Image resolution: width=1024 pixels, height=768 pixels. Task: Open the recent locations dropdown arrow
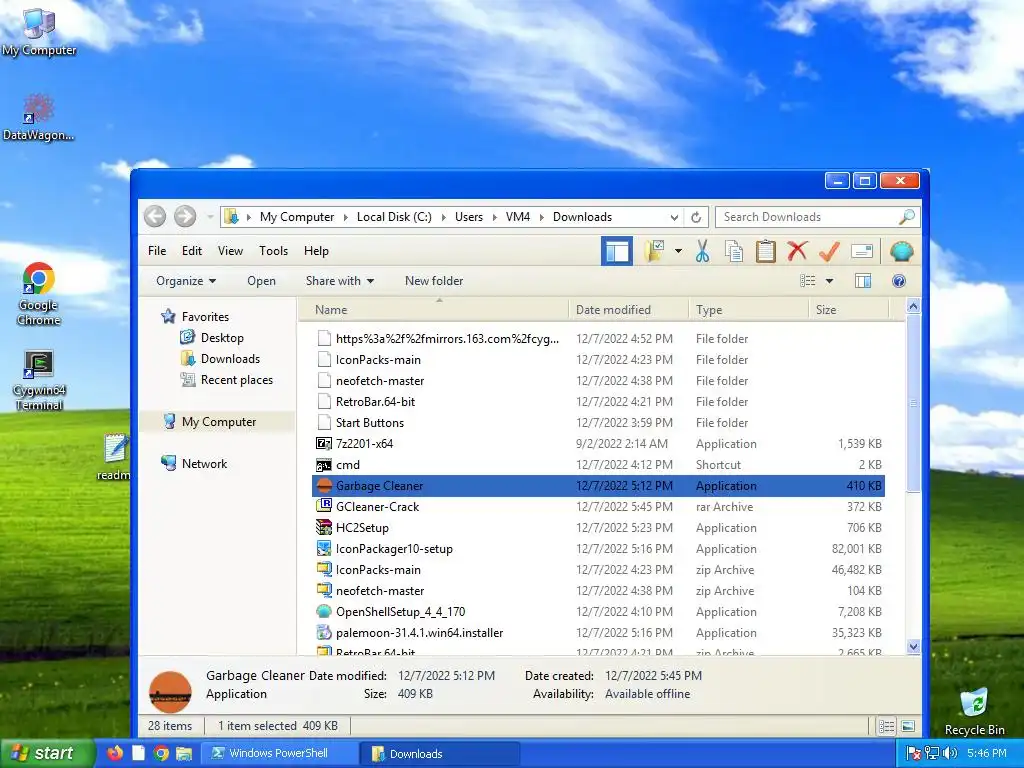point(210,217)
